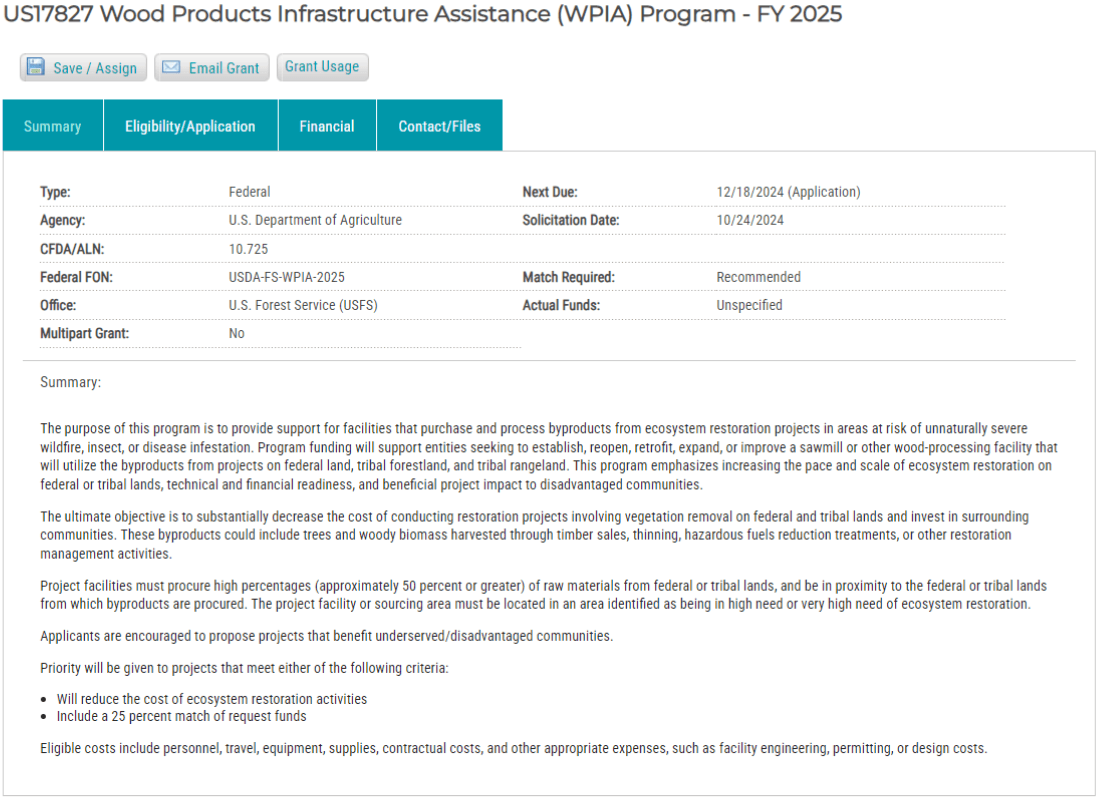Open Grant Usage

tap(322, 66)
